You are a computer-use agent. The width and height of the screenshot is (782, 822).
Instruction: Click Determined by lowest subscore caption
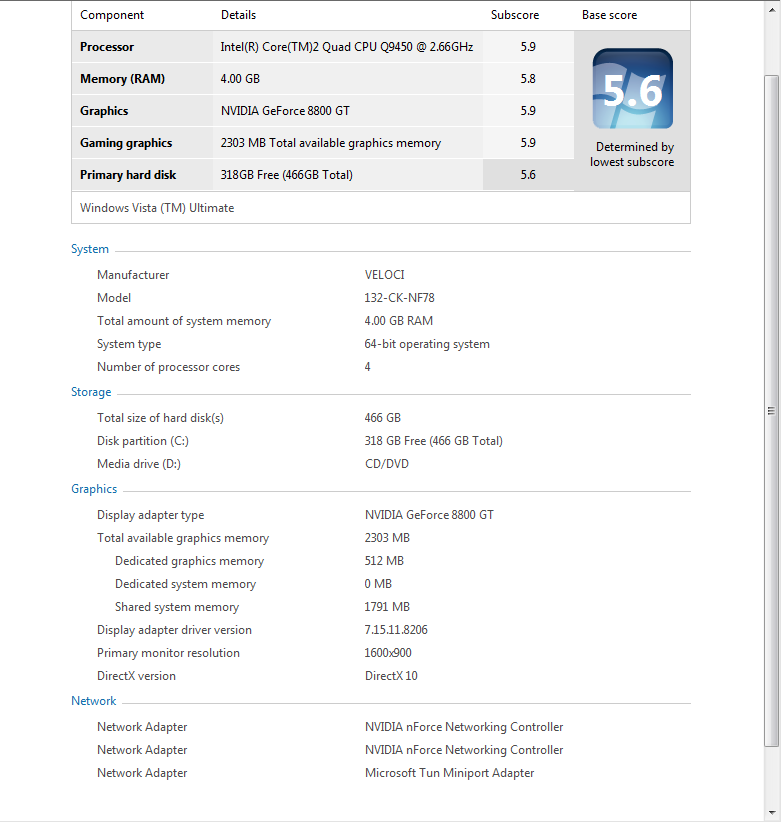tap(632, 155)
